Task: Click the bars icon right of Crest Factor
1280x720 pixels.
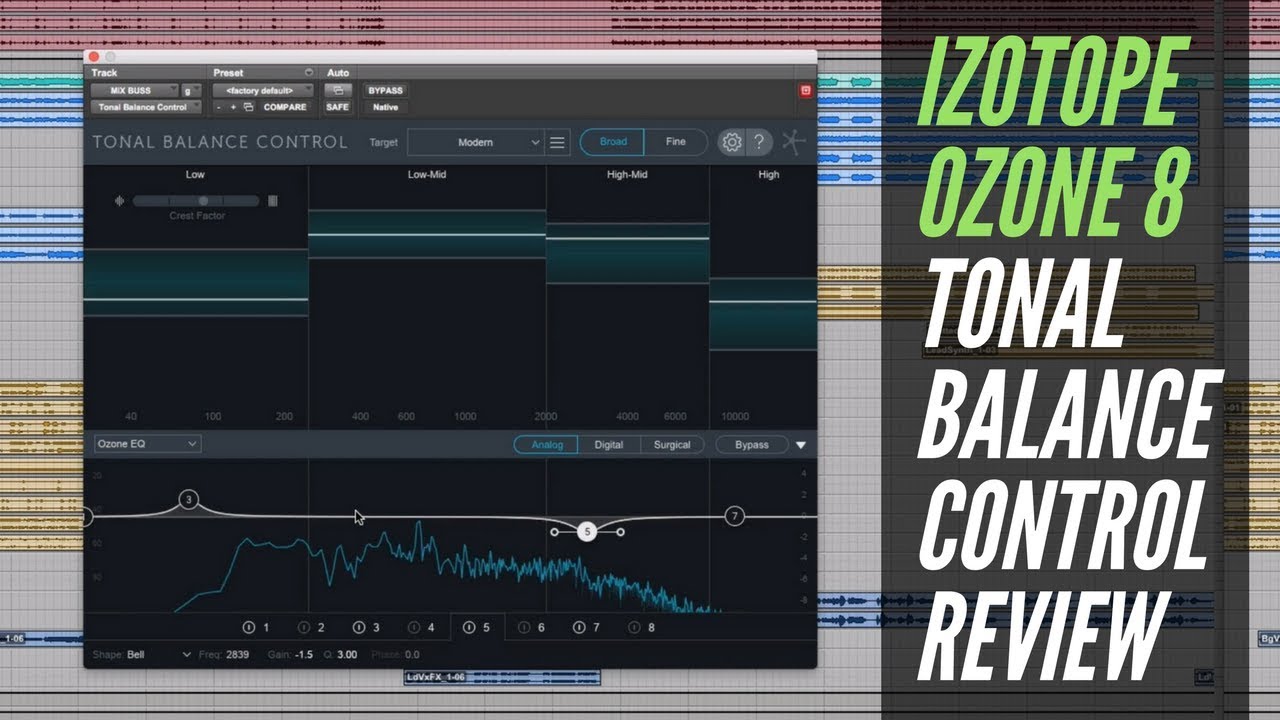Action: [273, 201]
